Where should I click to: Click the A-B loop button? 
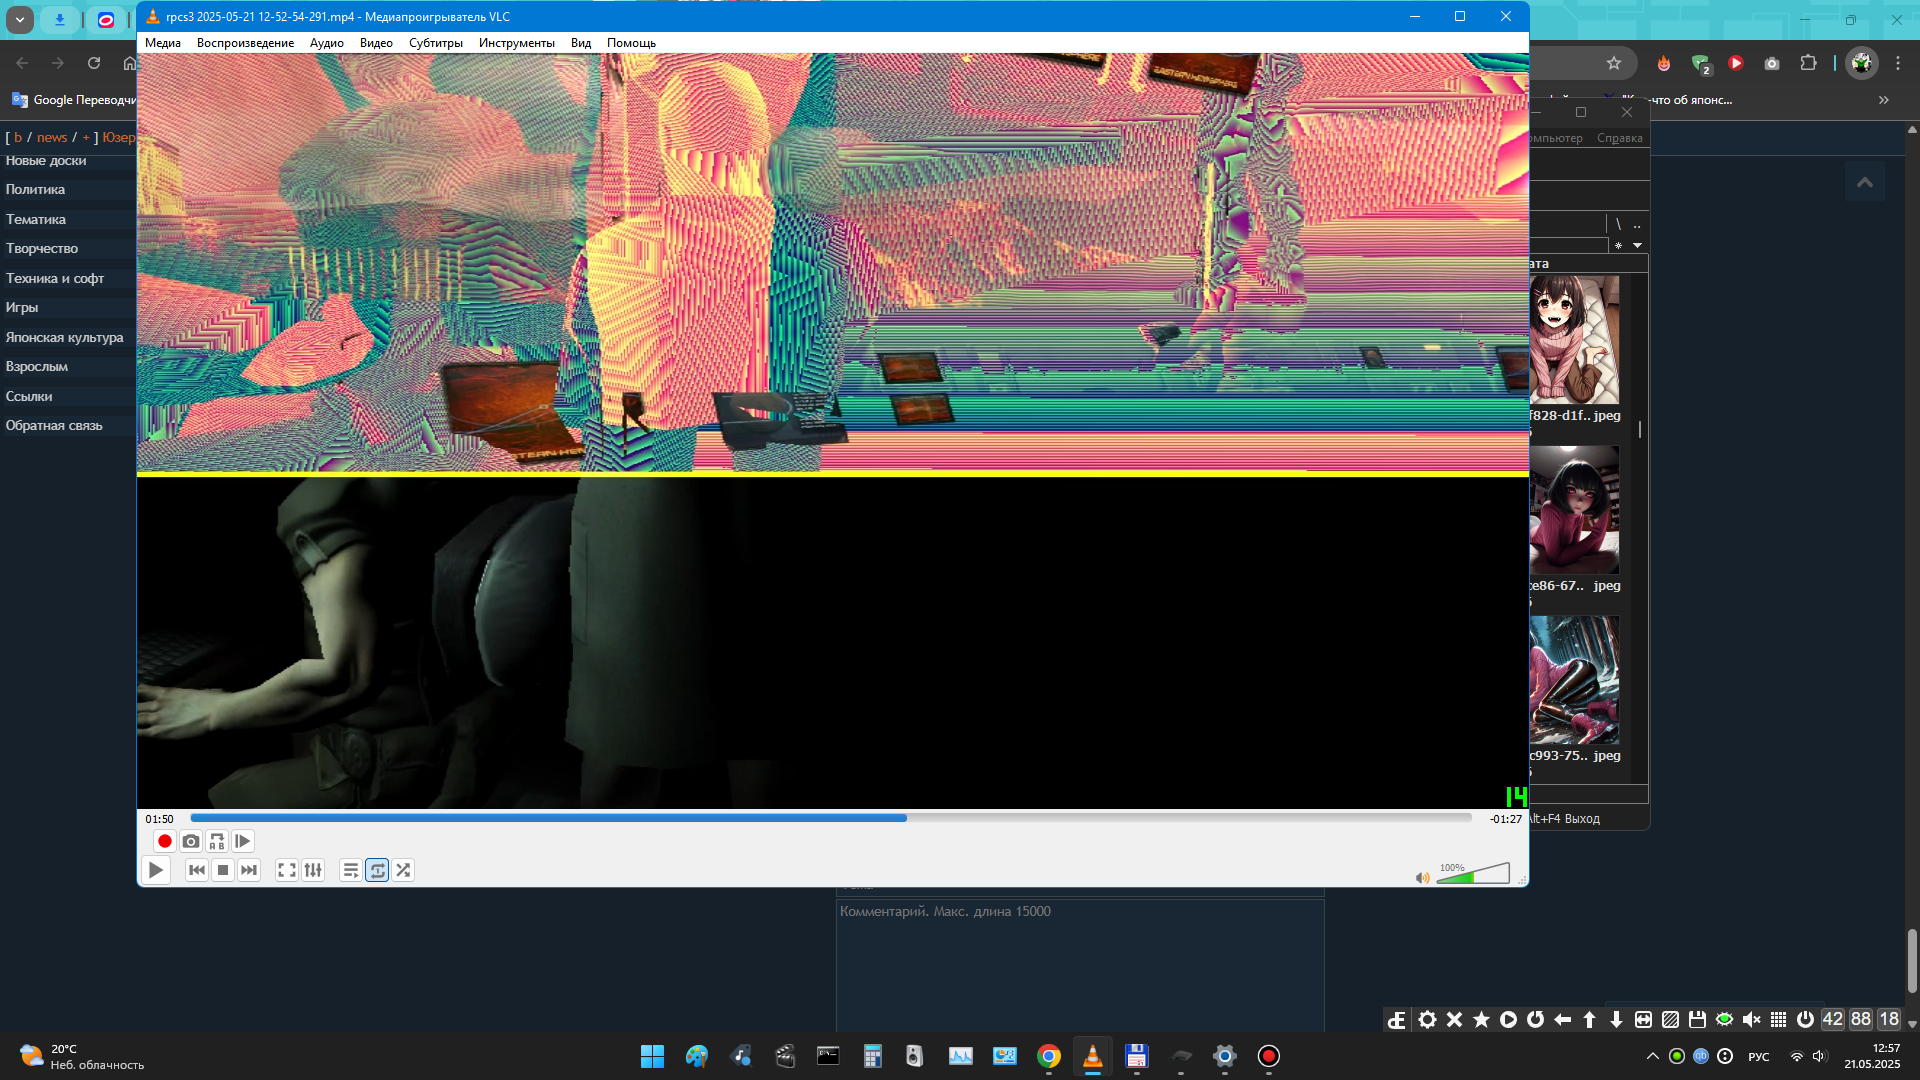tap(217, 841)
